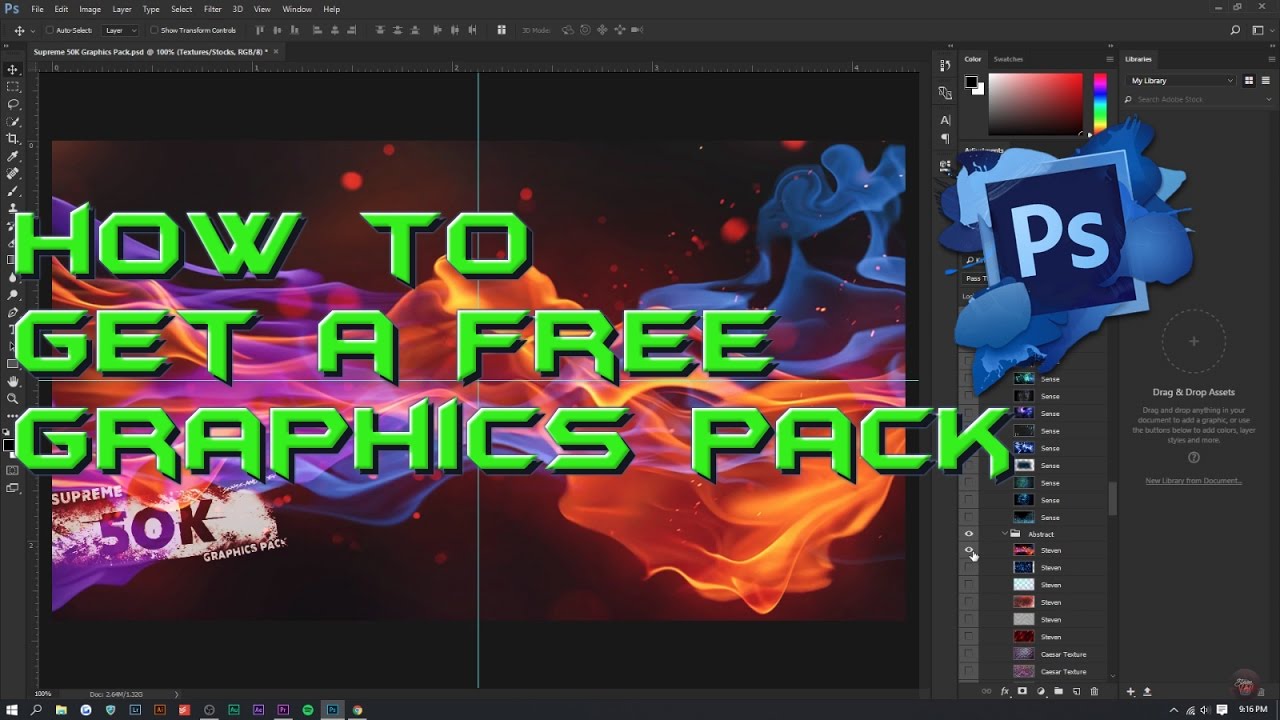Select the Brush tool
1280x720 pixels.
(13, 190)
